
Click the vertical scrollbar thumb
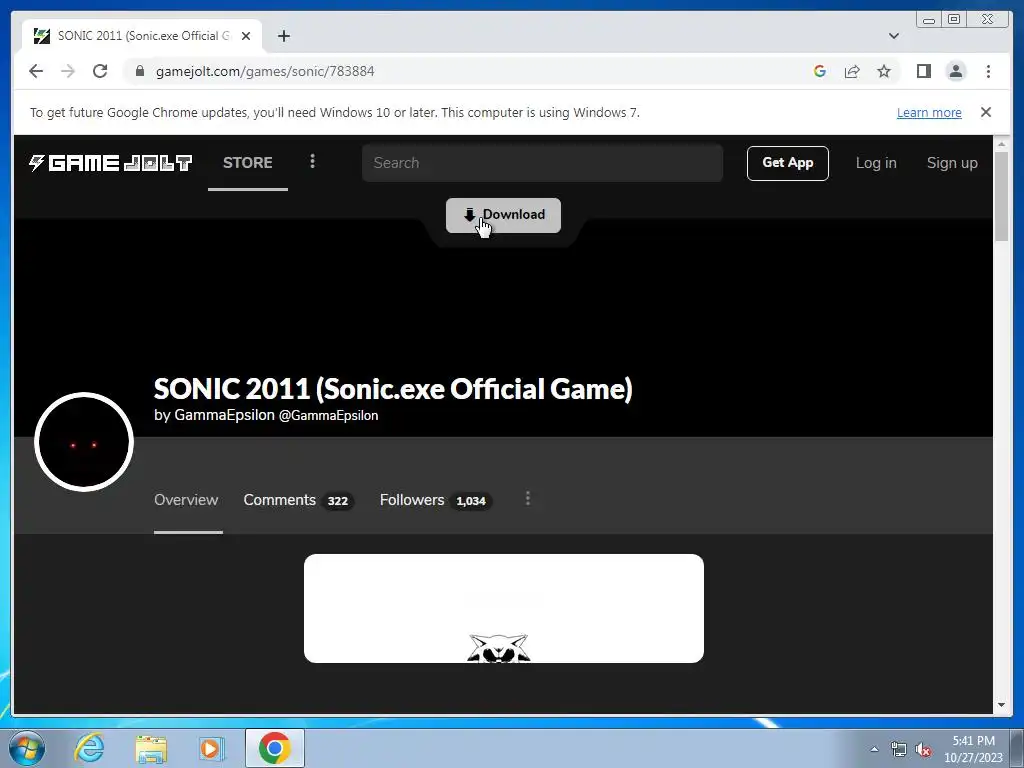[1002, 197]
